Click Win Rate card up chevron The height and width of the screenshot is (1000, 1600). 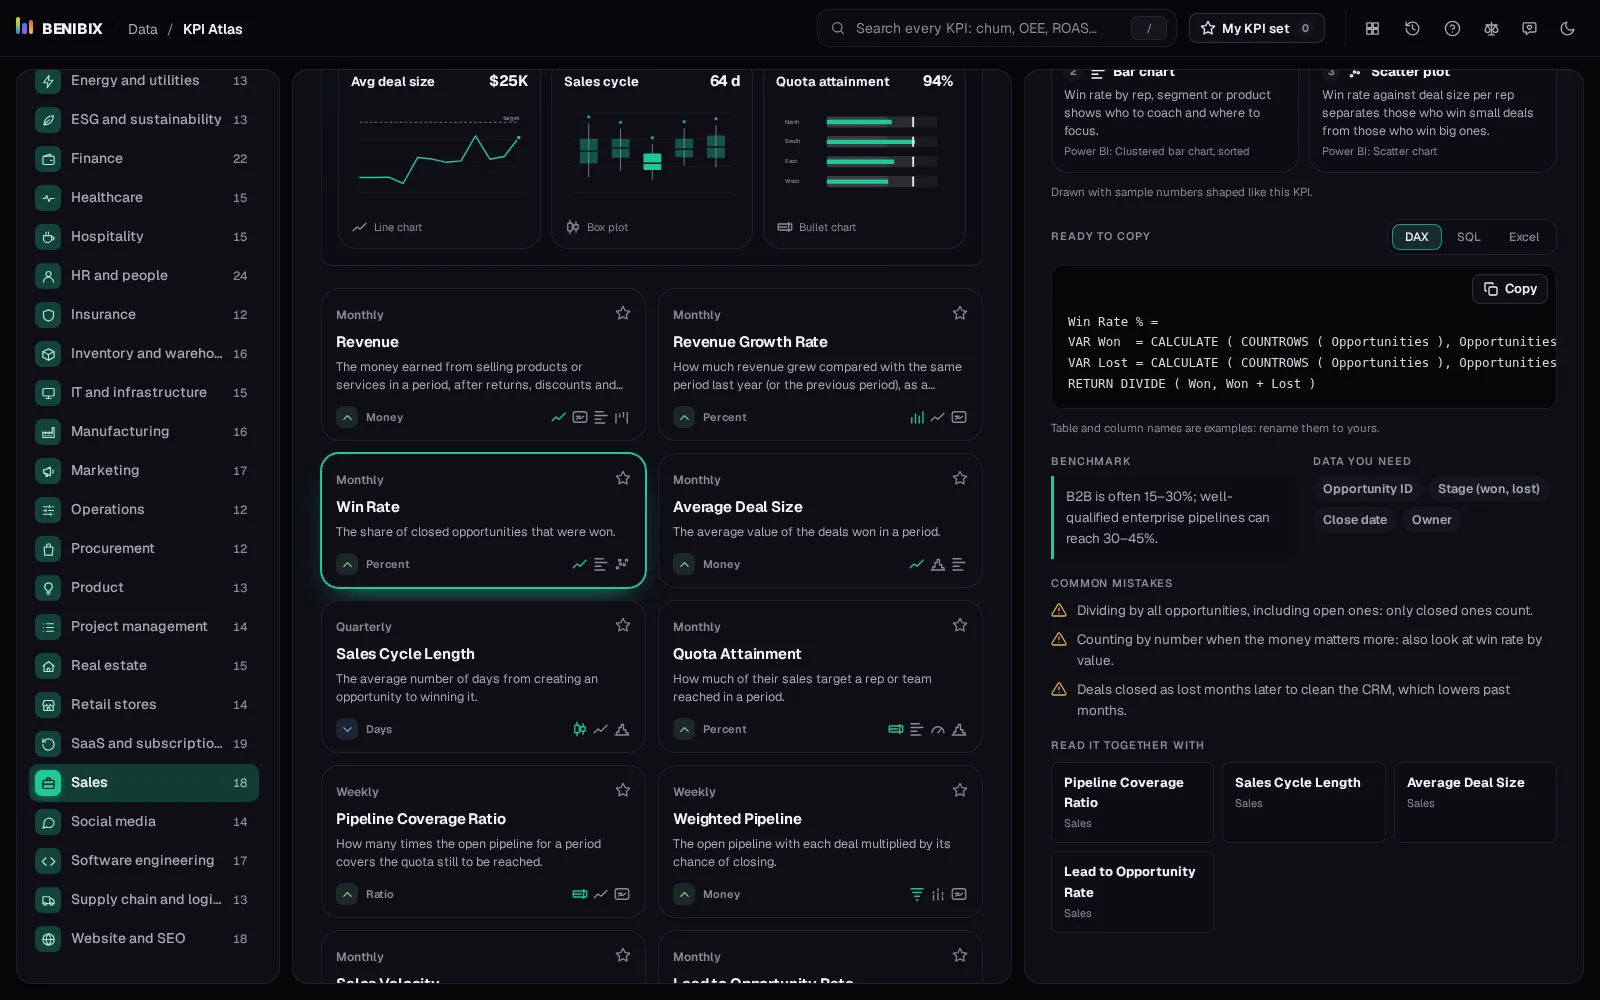click(x=347, y=564)
